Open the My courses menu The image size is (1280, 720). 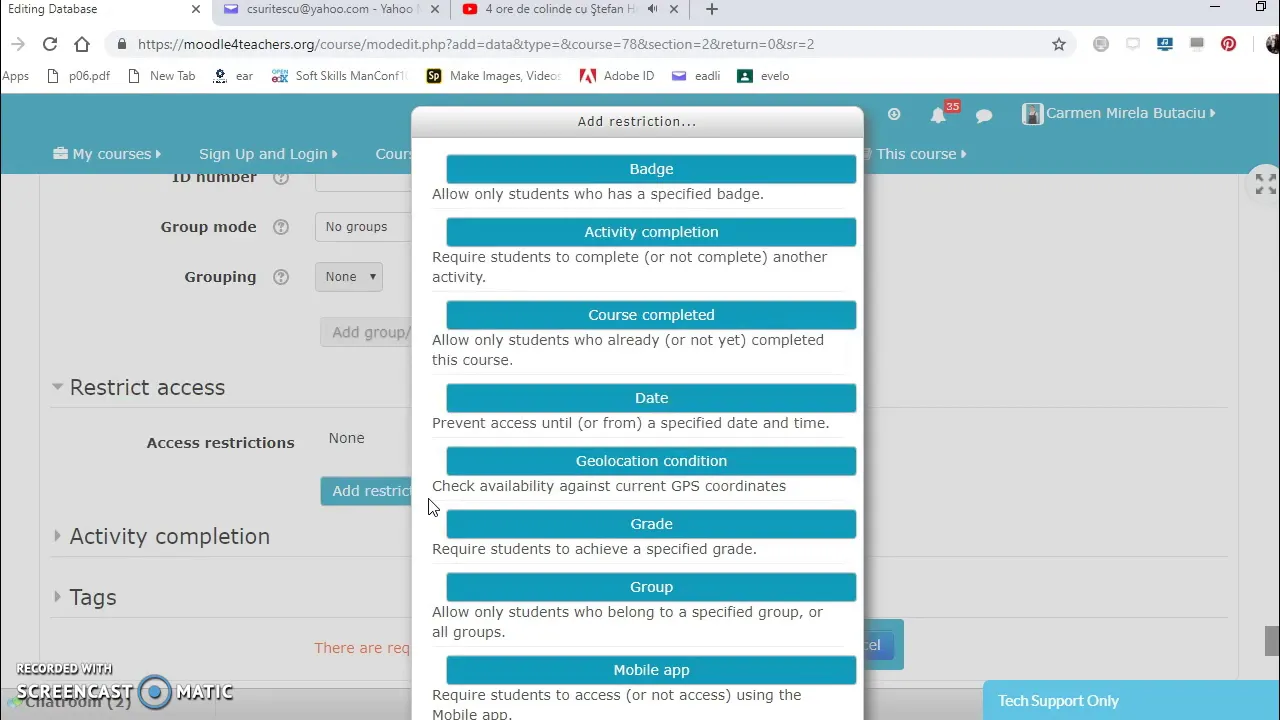pos(107,154)
